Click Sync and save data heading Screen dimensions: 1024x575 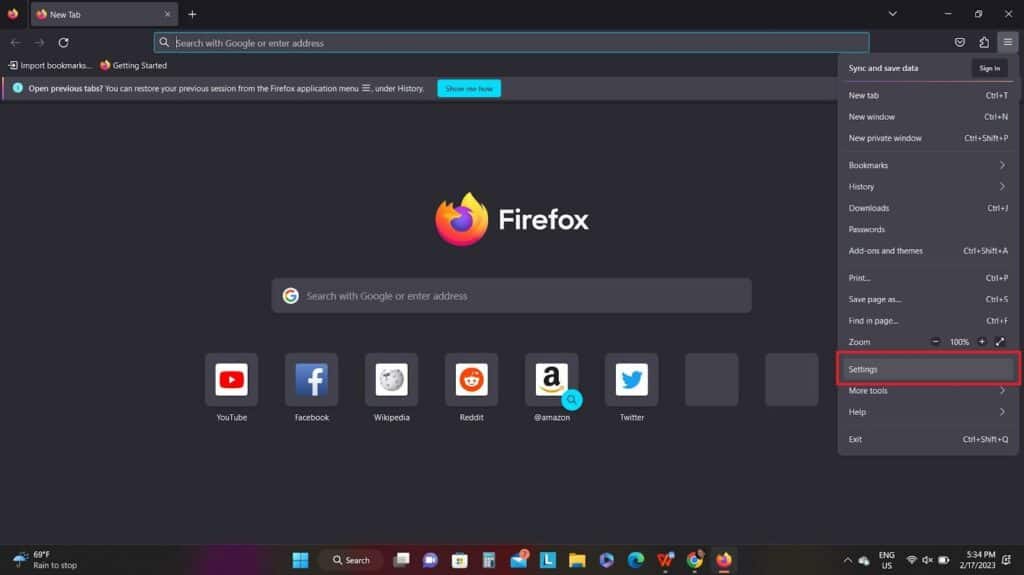883,68
